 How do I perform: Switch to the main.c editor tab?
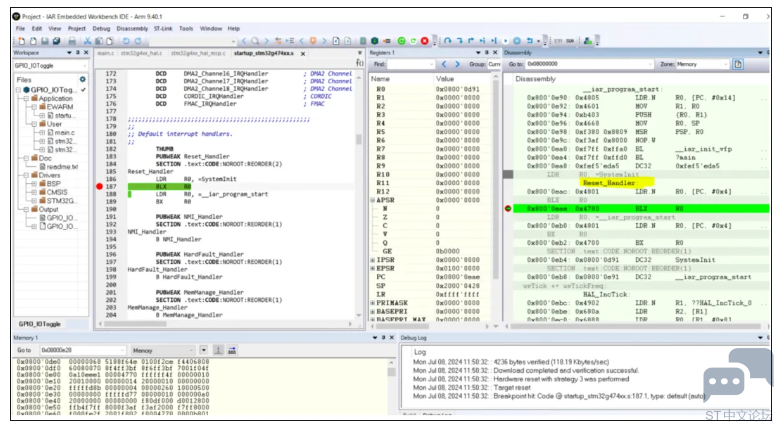coord(105,53)
